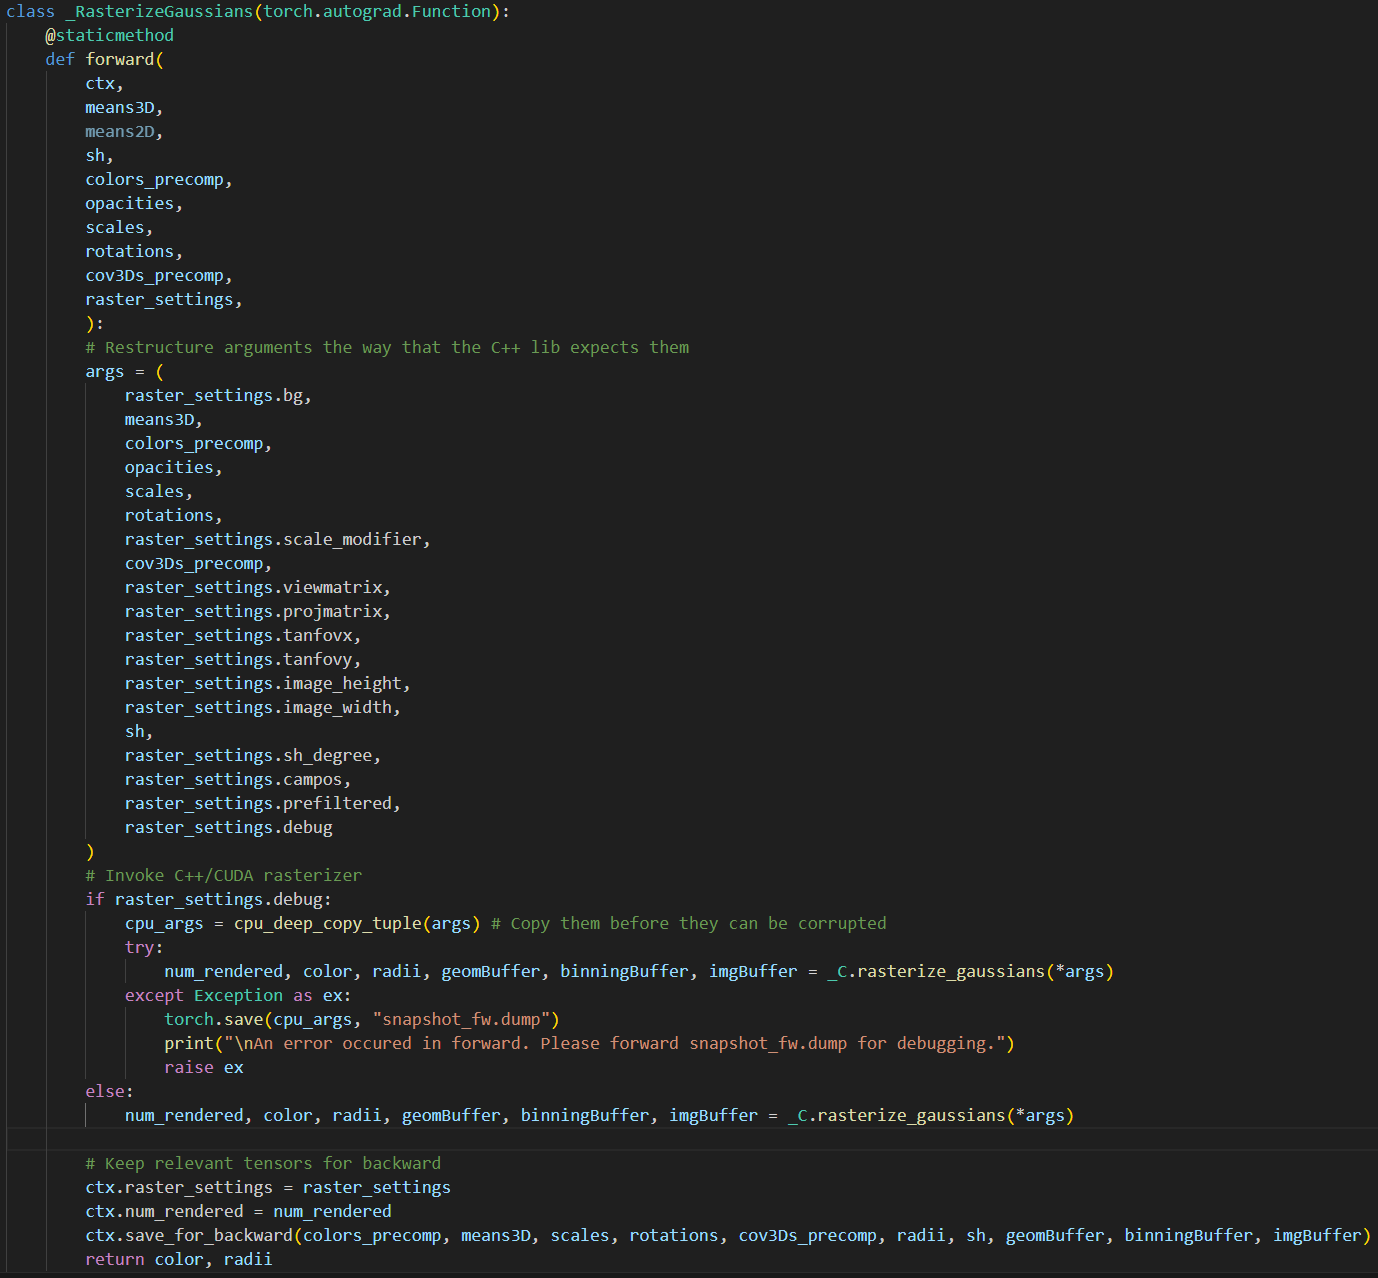Click raster_settings.sh_degree line
The width and height of the screenshot is (1378, 1278).
253,756
